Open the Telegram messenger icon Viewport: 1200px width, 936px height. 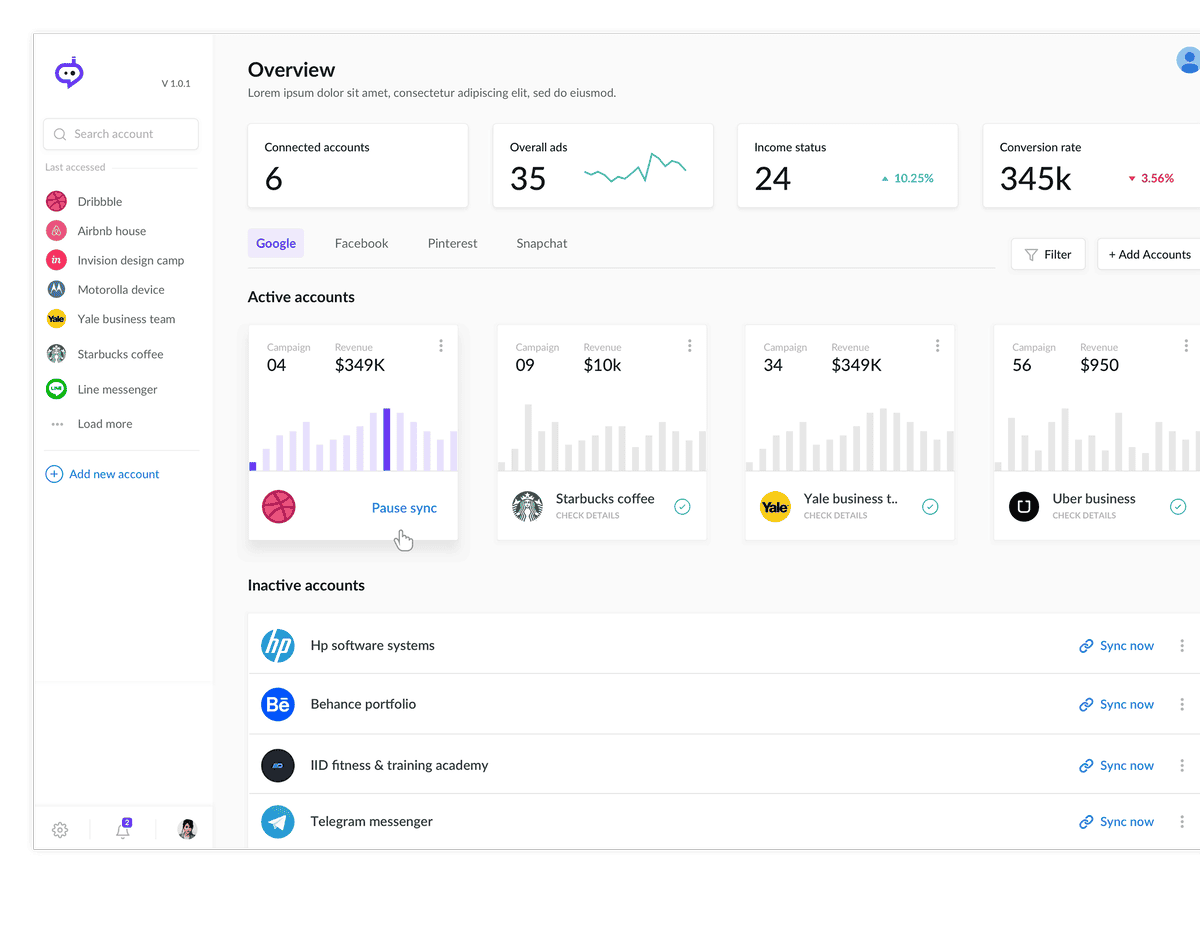click(278, 821)
